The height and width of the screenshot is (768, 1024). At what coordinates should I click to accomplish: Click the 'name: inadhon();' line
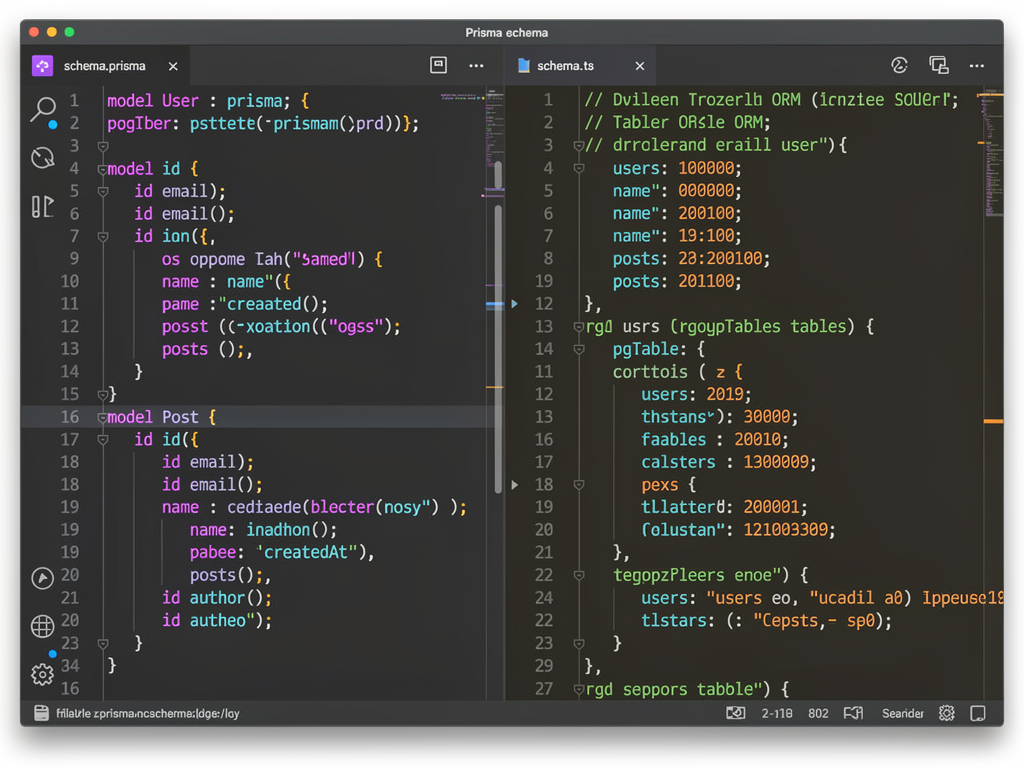point(263,530)
